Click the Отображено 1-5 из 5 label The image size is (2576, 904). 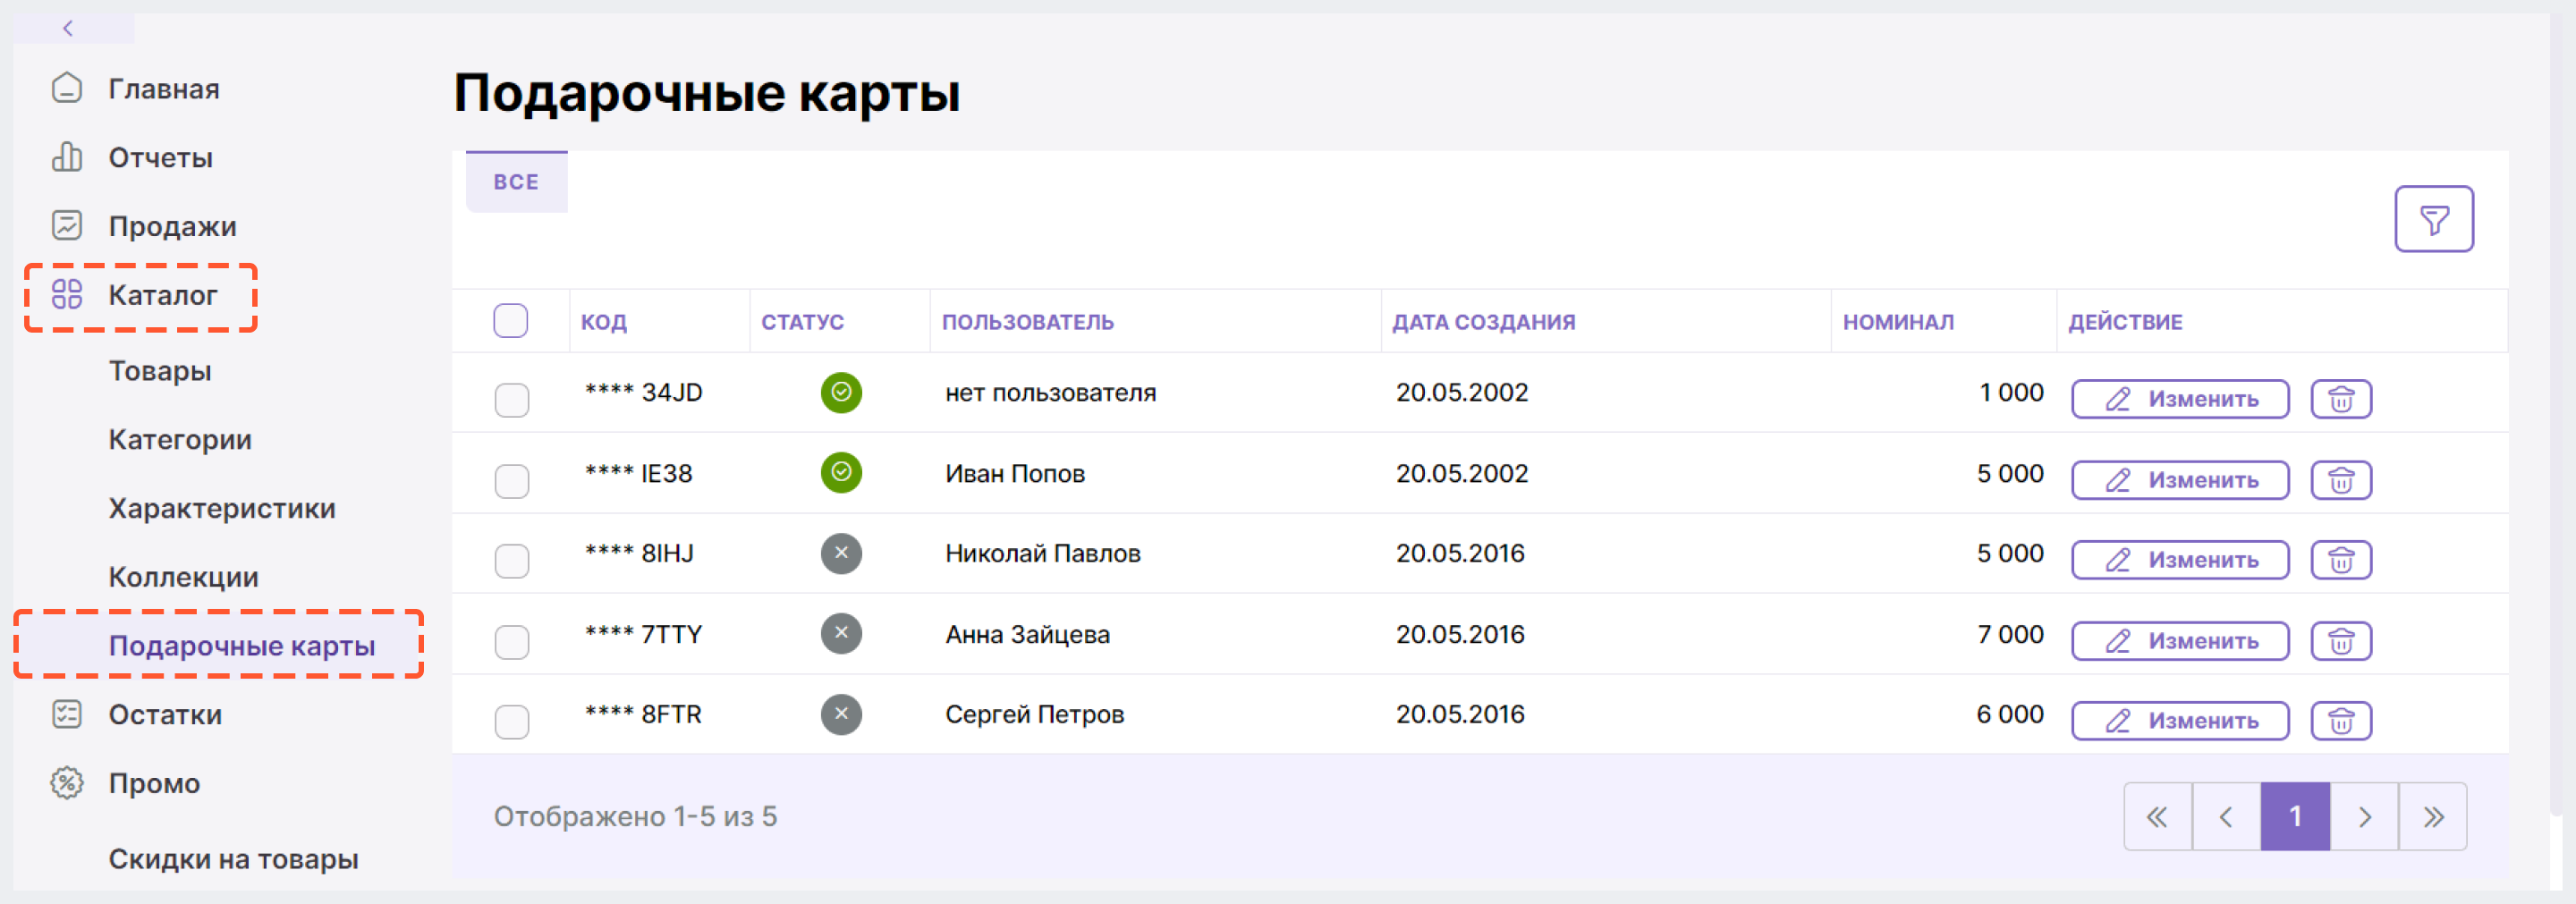click(x=635, y=816)
